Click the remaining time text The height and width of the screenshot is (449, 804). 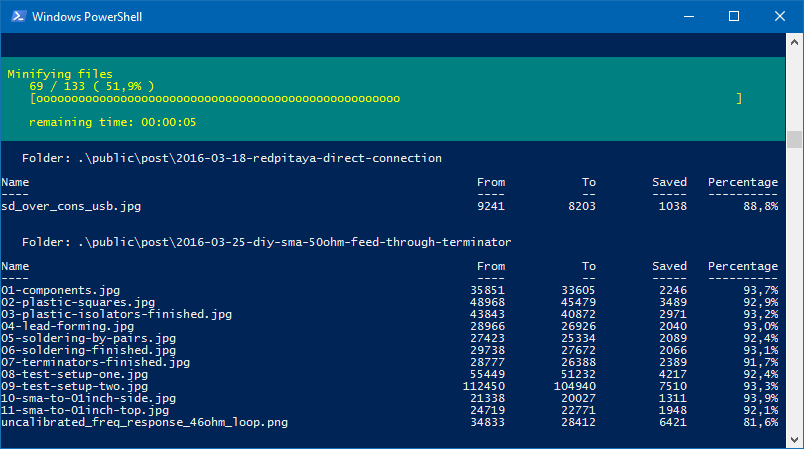[112, 122]
